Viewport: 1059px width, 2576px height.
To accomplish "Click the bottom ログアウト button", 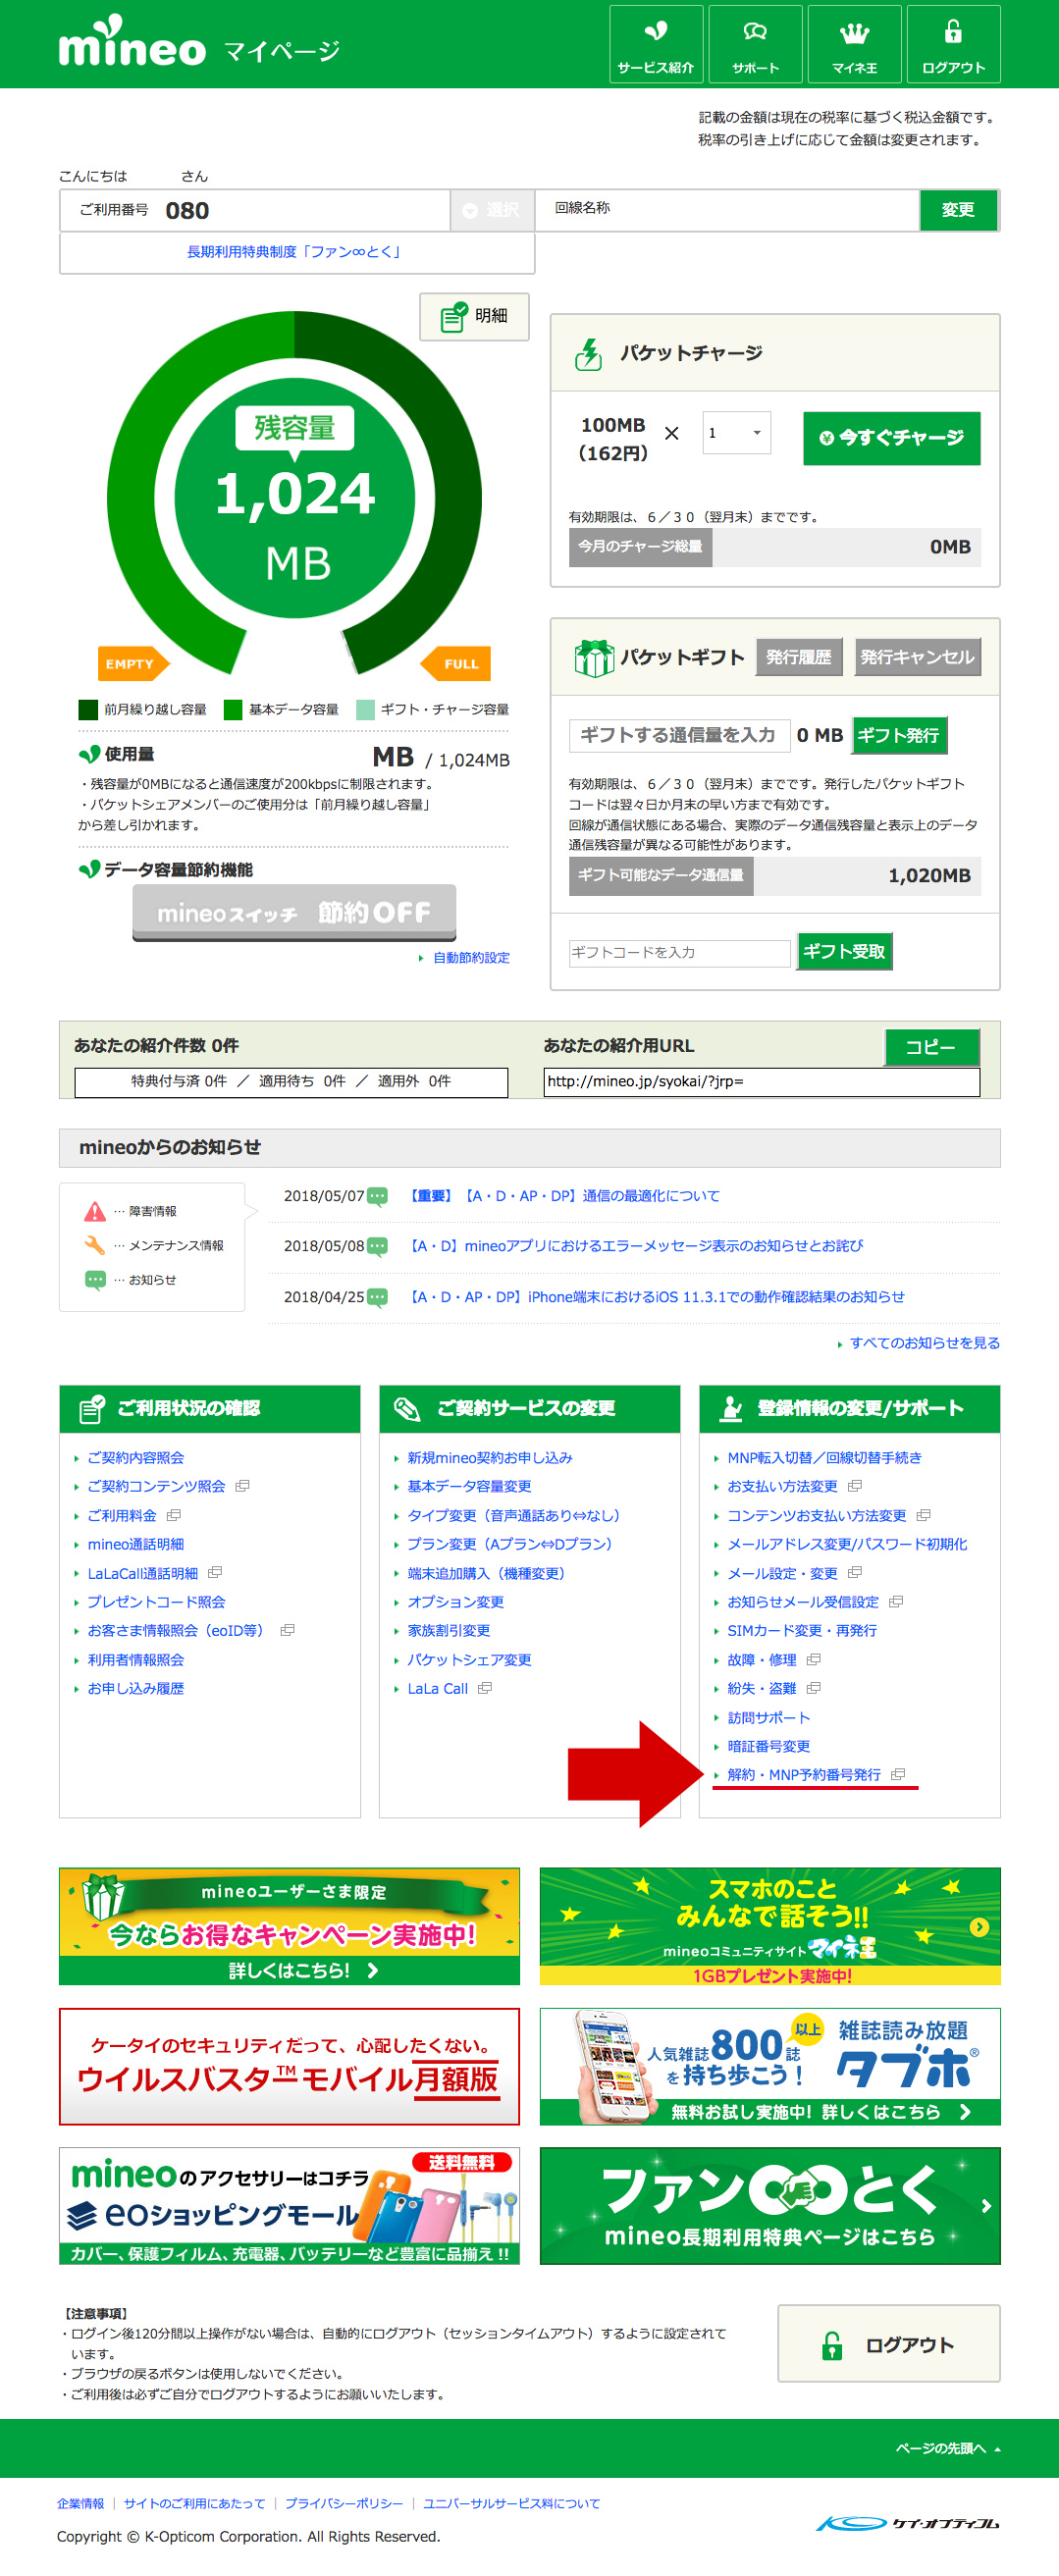I will (889, 2344).
